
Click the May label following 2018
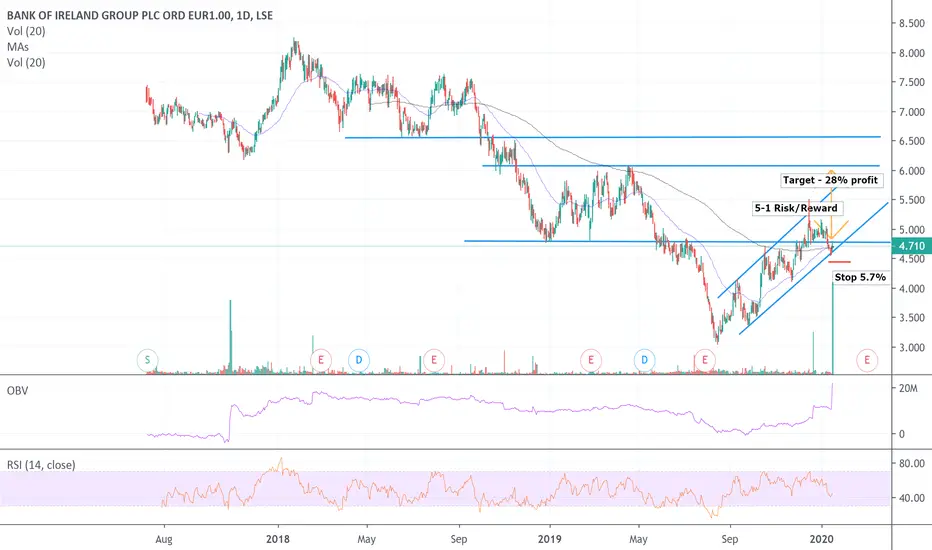coord(367,539)
